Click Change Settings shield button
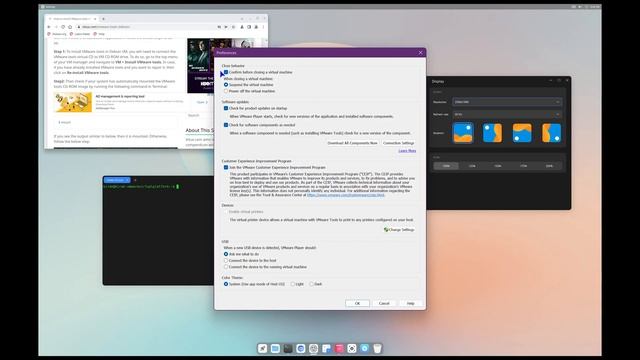This screenshot has height=360, width=640. point(399,230)
